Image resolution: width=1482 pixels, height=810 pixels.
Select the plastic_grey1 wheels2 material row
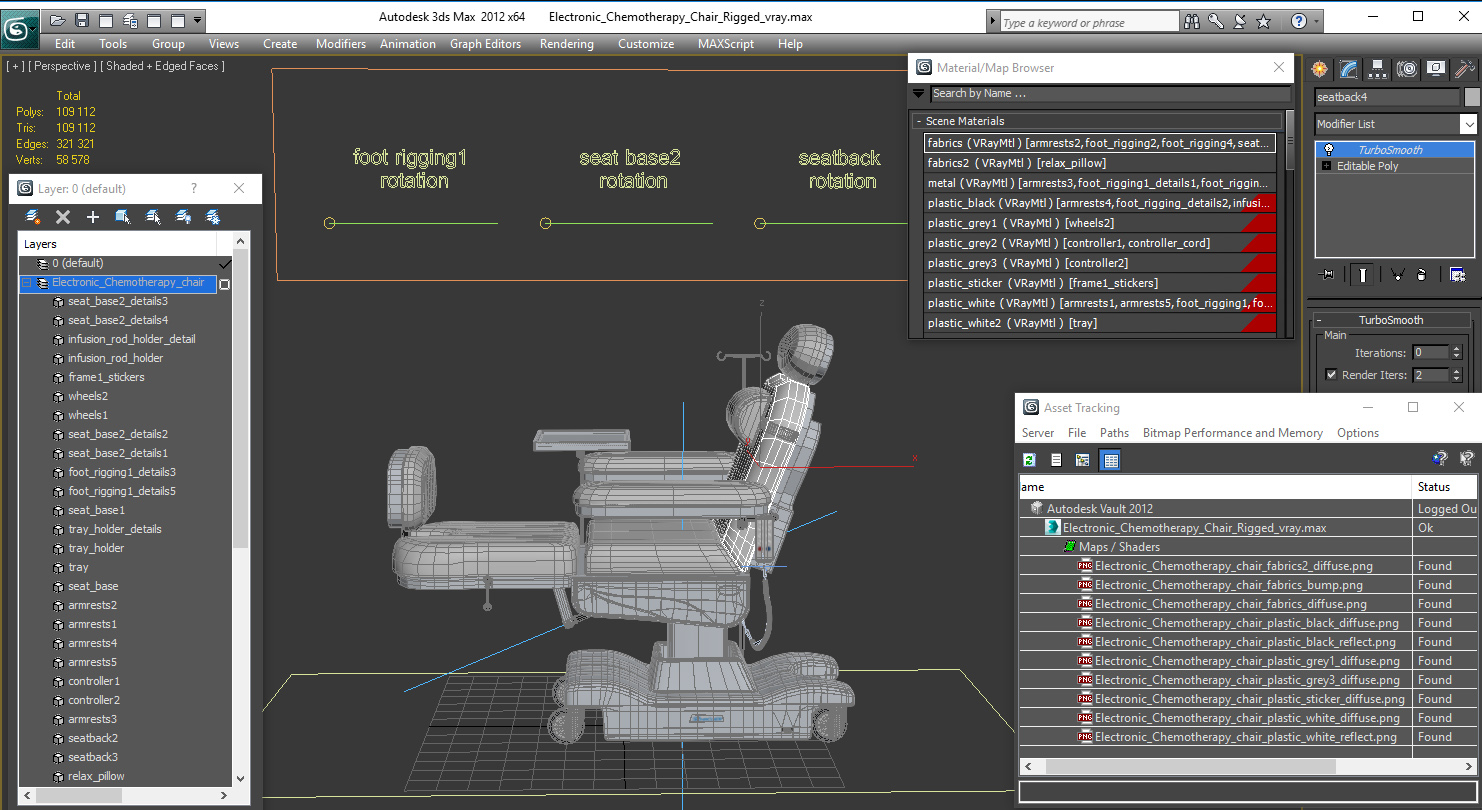pos(1100,223)
